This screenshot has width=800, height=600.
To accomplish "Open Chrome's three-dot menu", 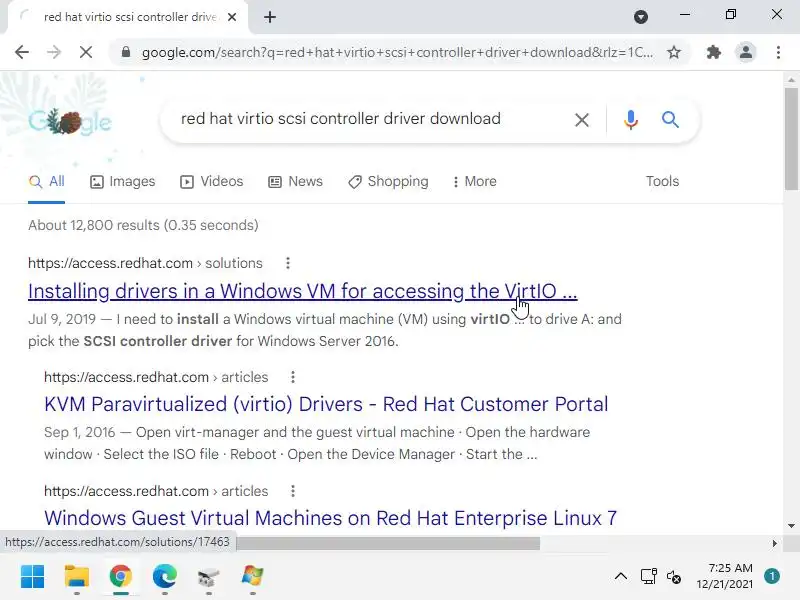I will coord(778,52).
